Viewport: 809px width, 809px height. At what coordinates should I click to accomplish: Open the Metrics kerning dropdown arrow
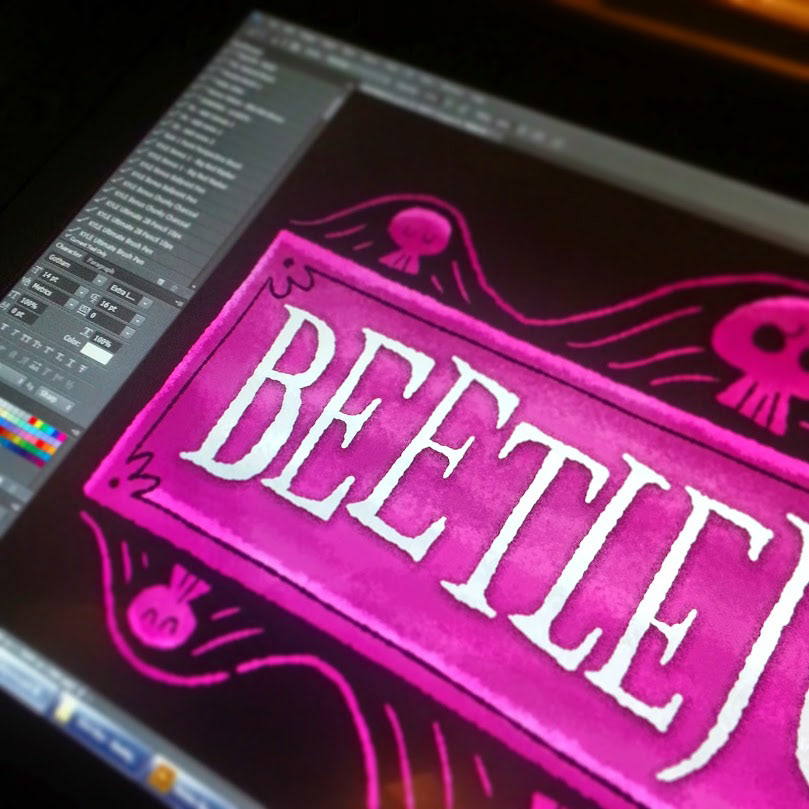coord(71,304)
